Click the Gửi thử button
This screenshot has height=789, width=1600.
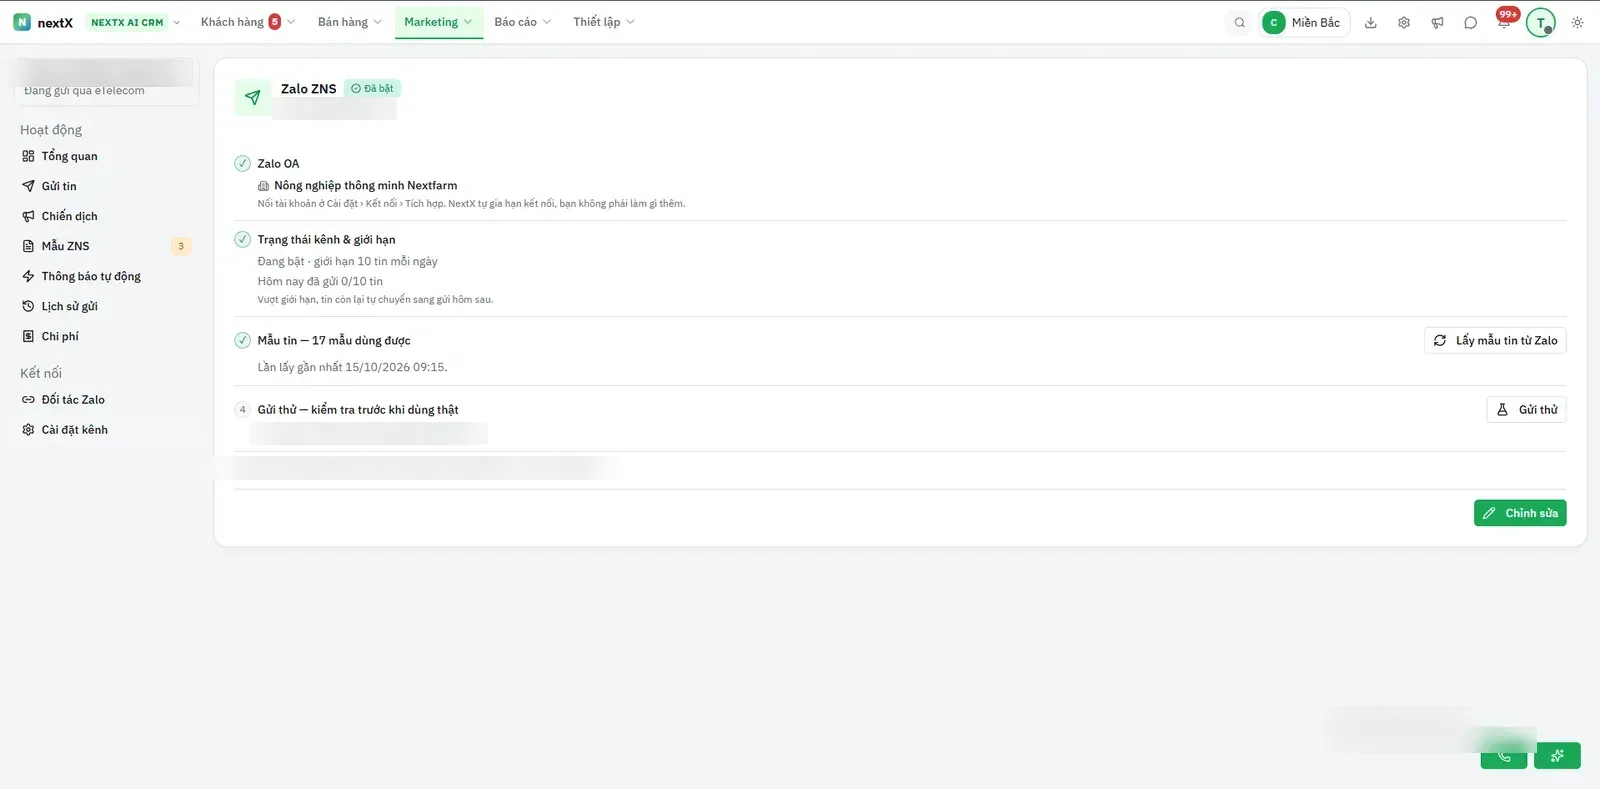click(x=1526, y=409)
